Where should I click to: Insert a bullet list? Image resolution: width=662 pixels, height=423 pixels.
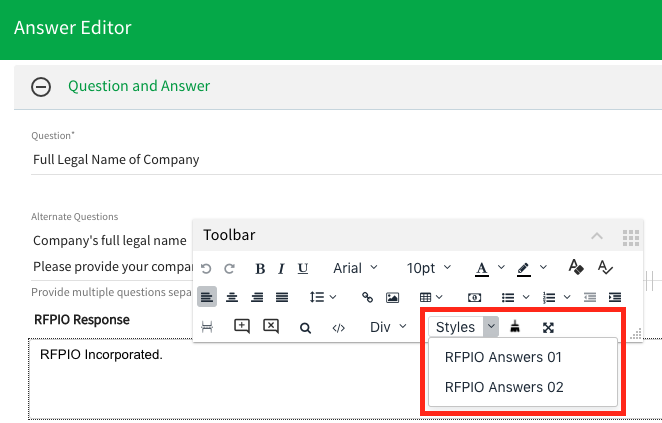(508, 298)
